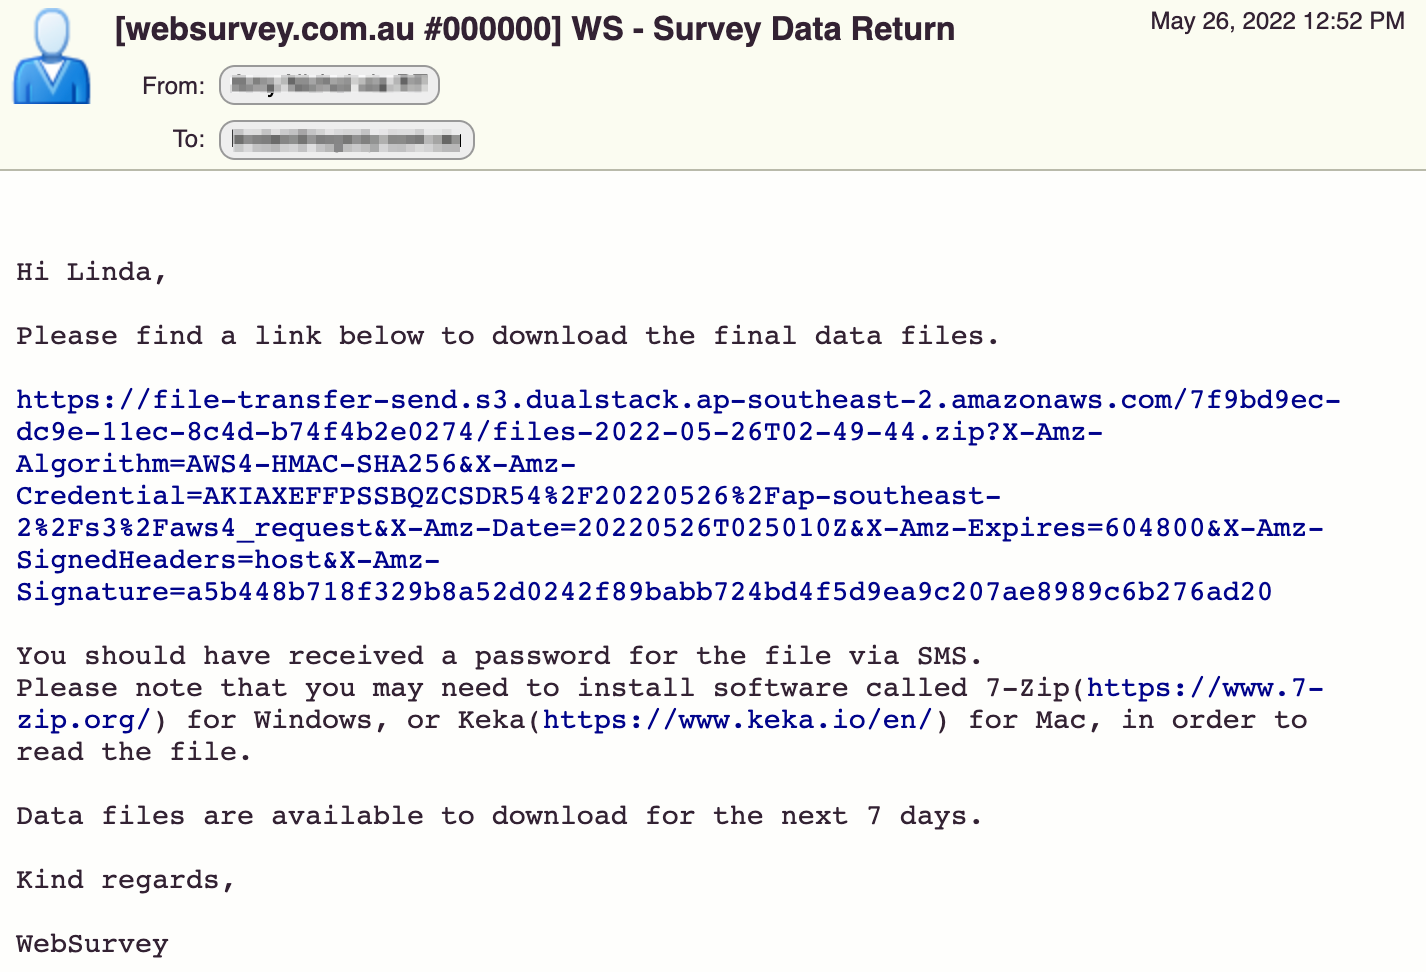Click the Algorithm=AWS4-HMAC-SHA256 link line
The image size is (1426, 972).
tap(296, 464)
